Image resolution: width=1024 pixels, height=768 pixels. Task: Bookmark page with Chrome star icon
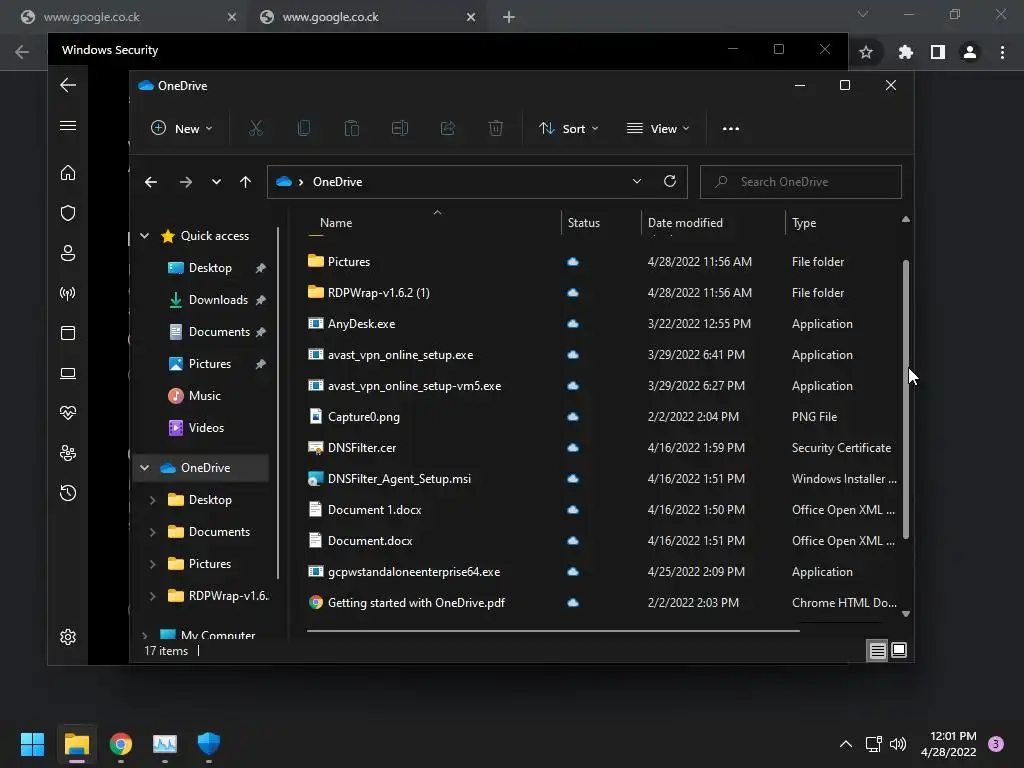(x=866, y=52)
